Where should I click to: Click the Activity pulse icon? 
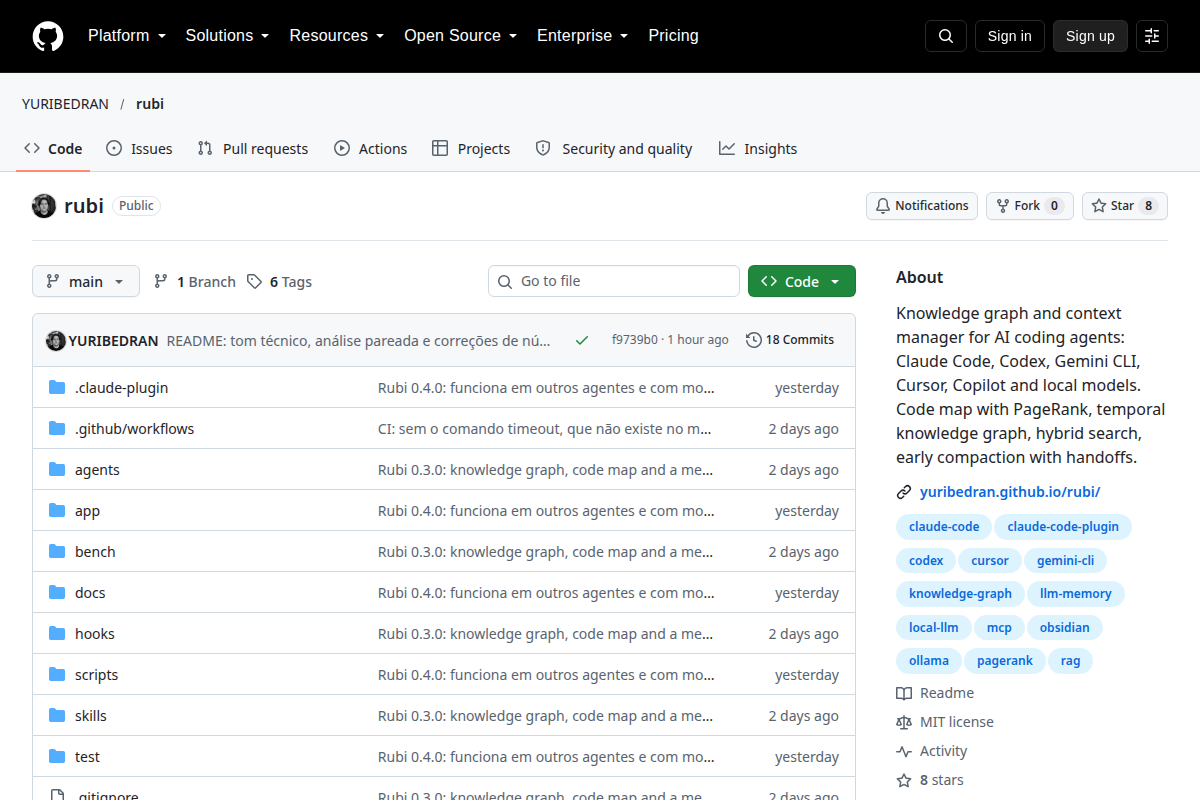[904, 751]
